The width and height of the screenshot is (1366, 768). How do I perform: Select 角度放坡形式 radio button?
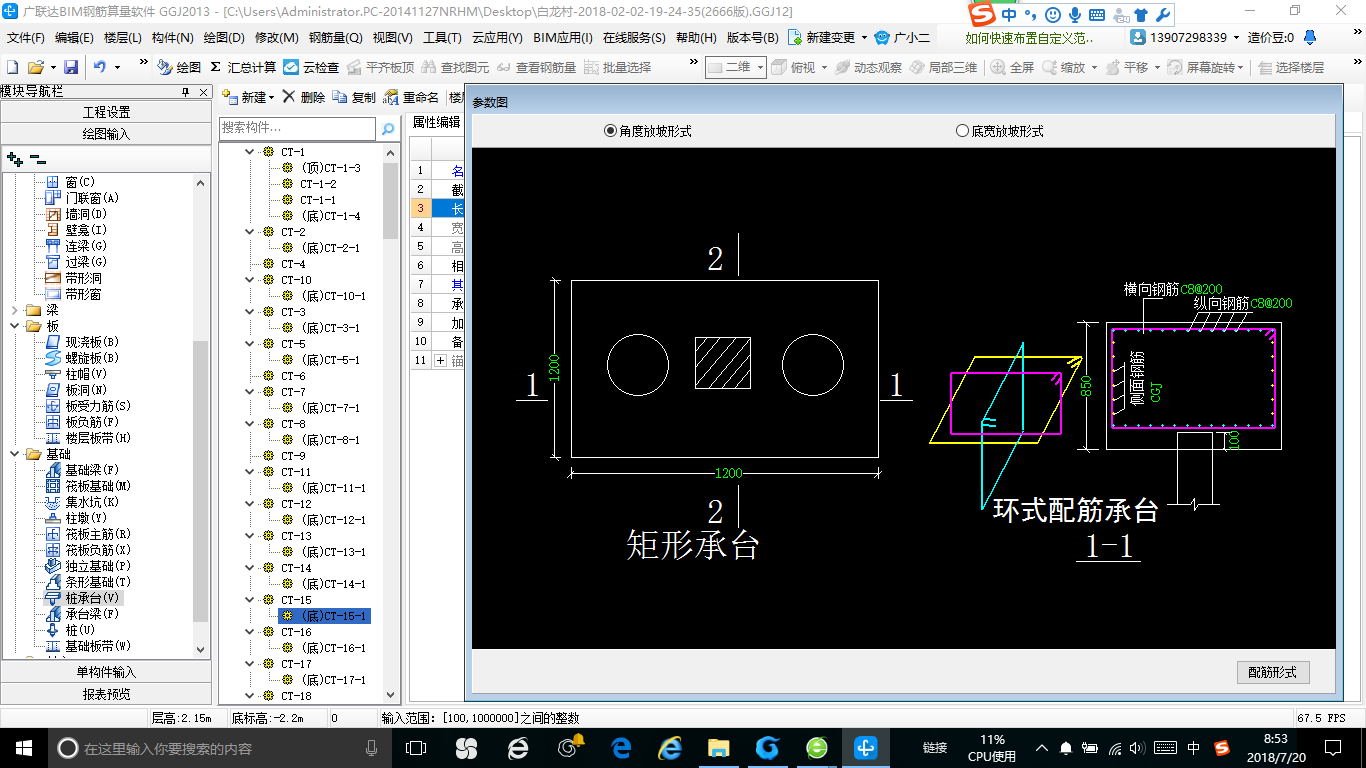click(x=610, y=131)
